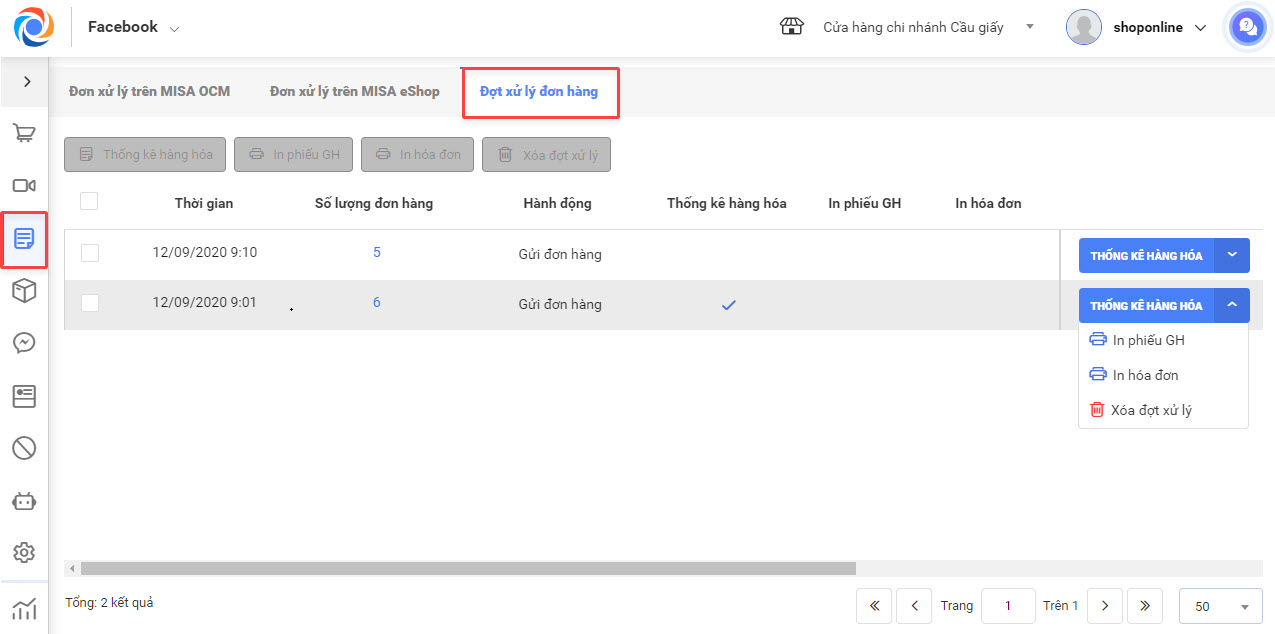This screenshot has height=634, width=1275.
Task: Choose In hóa đơn from the dropdown menu
Action: [1163, 375]
